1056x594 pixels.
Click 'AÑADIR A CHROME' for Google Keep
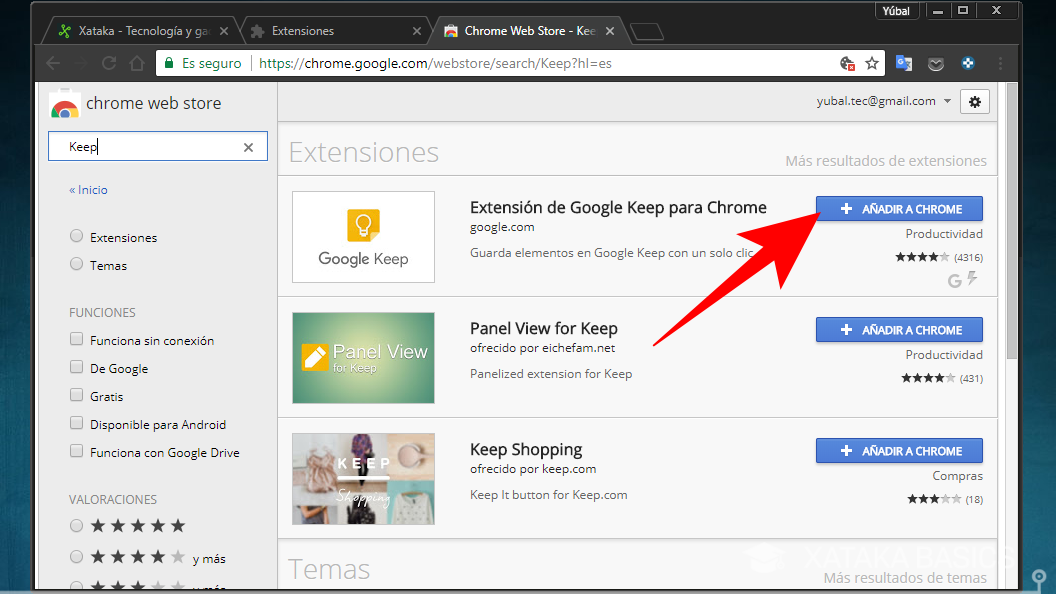[x=898, y=208]
